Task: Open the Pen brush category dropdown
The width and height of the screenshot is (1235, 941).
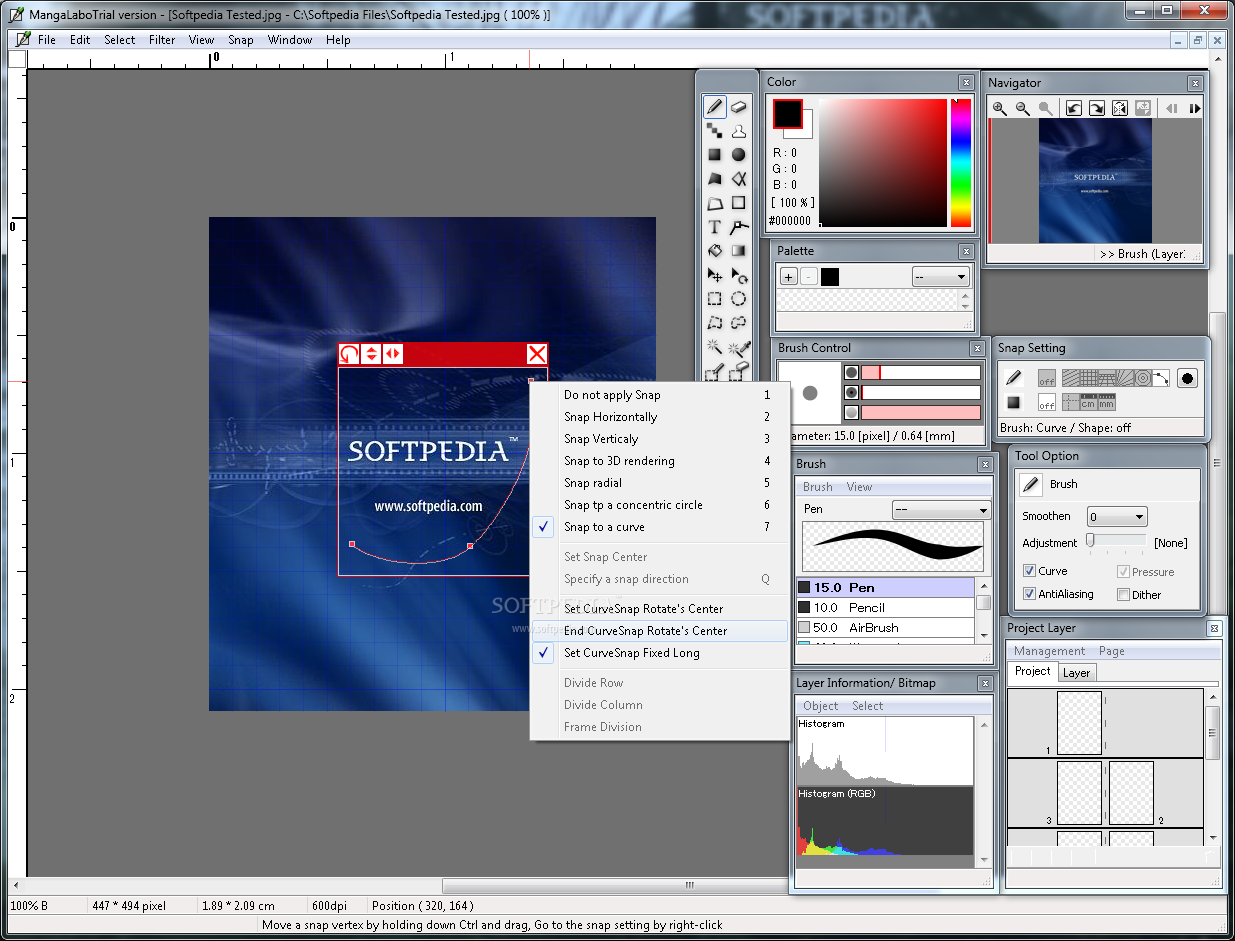Action: click(941, 510)
